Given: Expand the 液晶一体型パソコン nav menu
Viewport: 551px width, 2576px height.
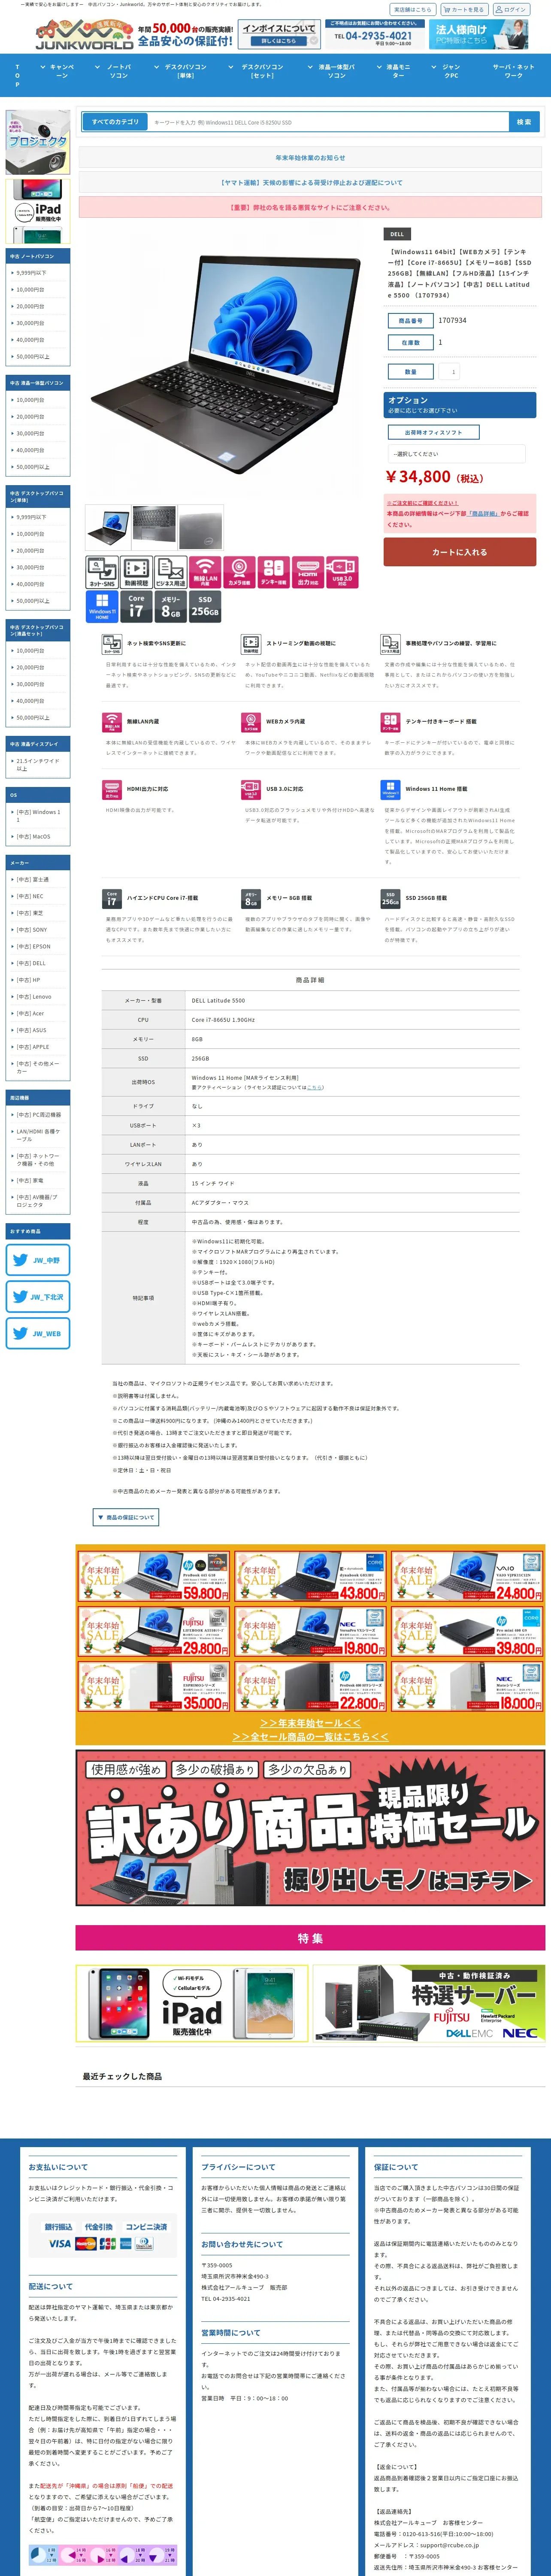Looking at the screenshot, I should 337,71.
